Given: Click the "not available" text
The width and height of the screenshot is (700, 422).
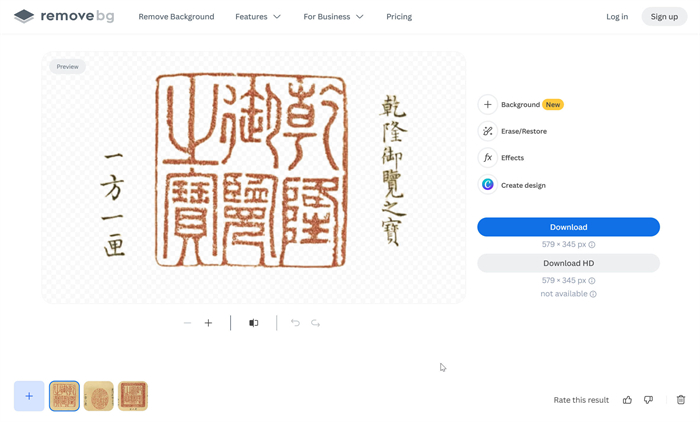Looking at the screenshot, I should click(x=564, y=294).
